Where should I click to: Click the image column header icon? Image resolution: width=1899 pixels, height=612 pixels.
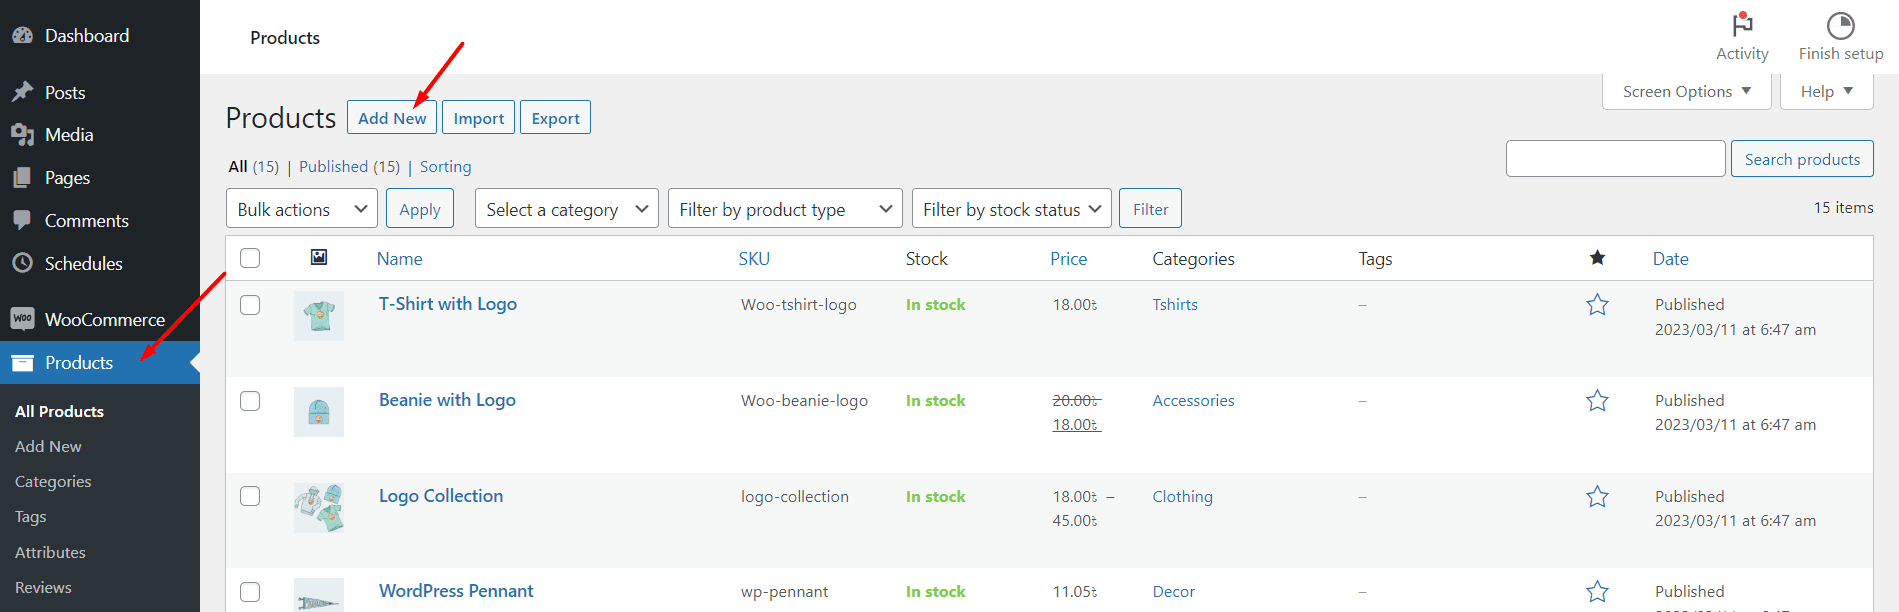(319, 258)
